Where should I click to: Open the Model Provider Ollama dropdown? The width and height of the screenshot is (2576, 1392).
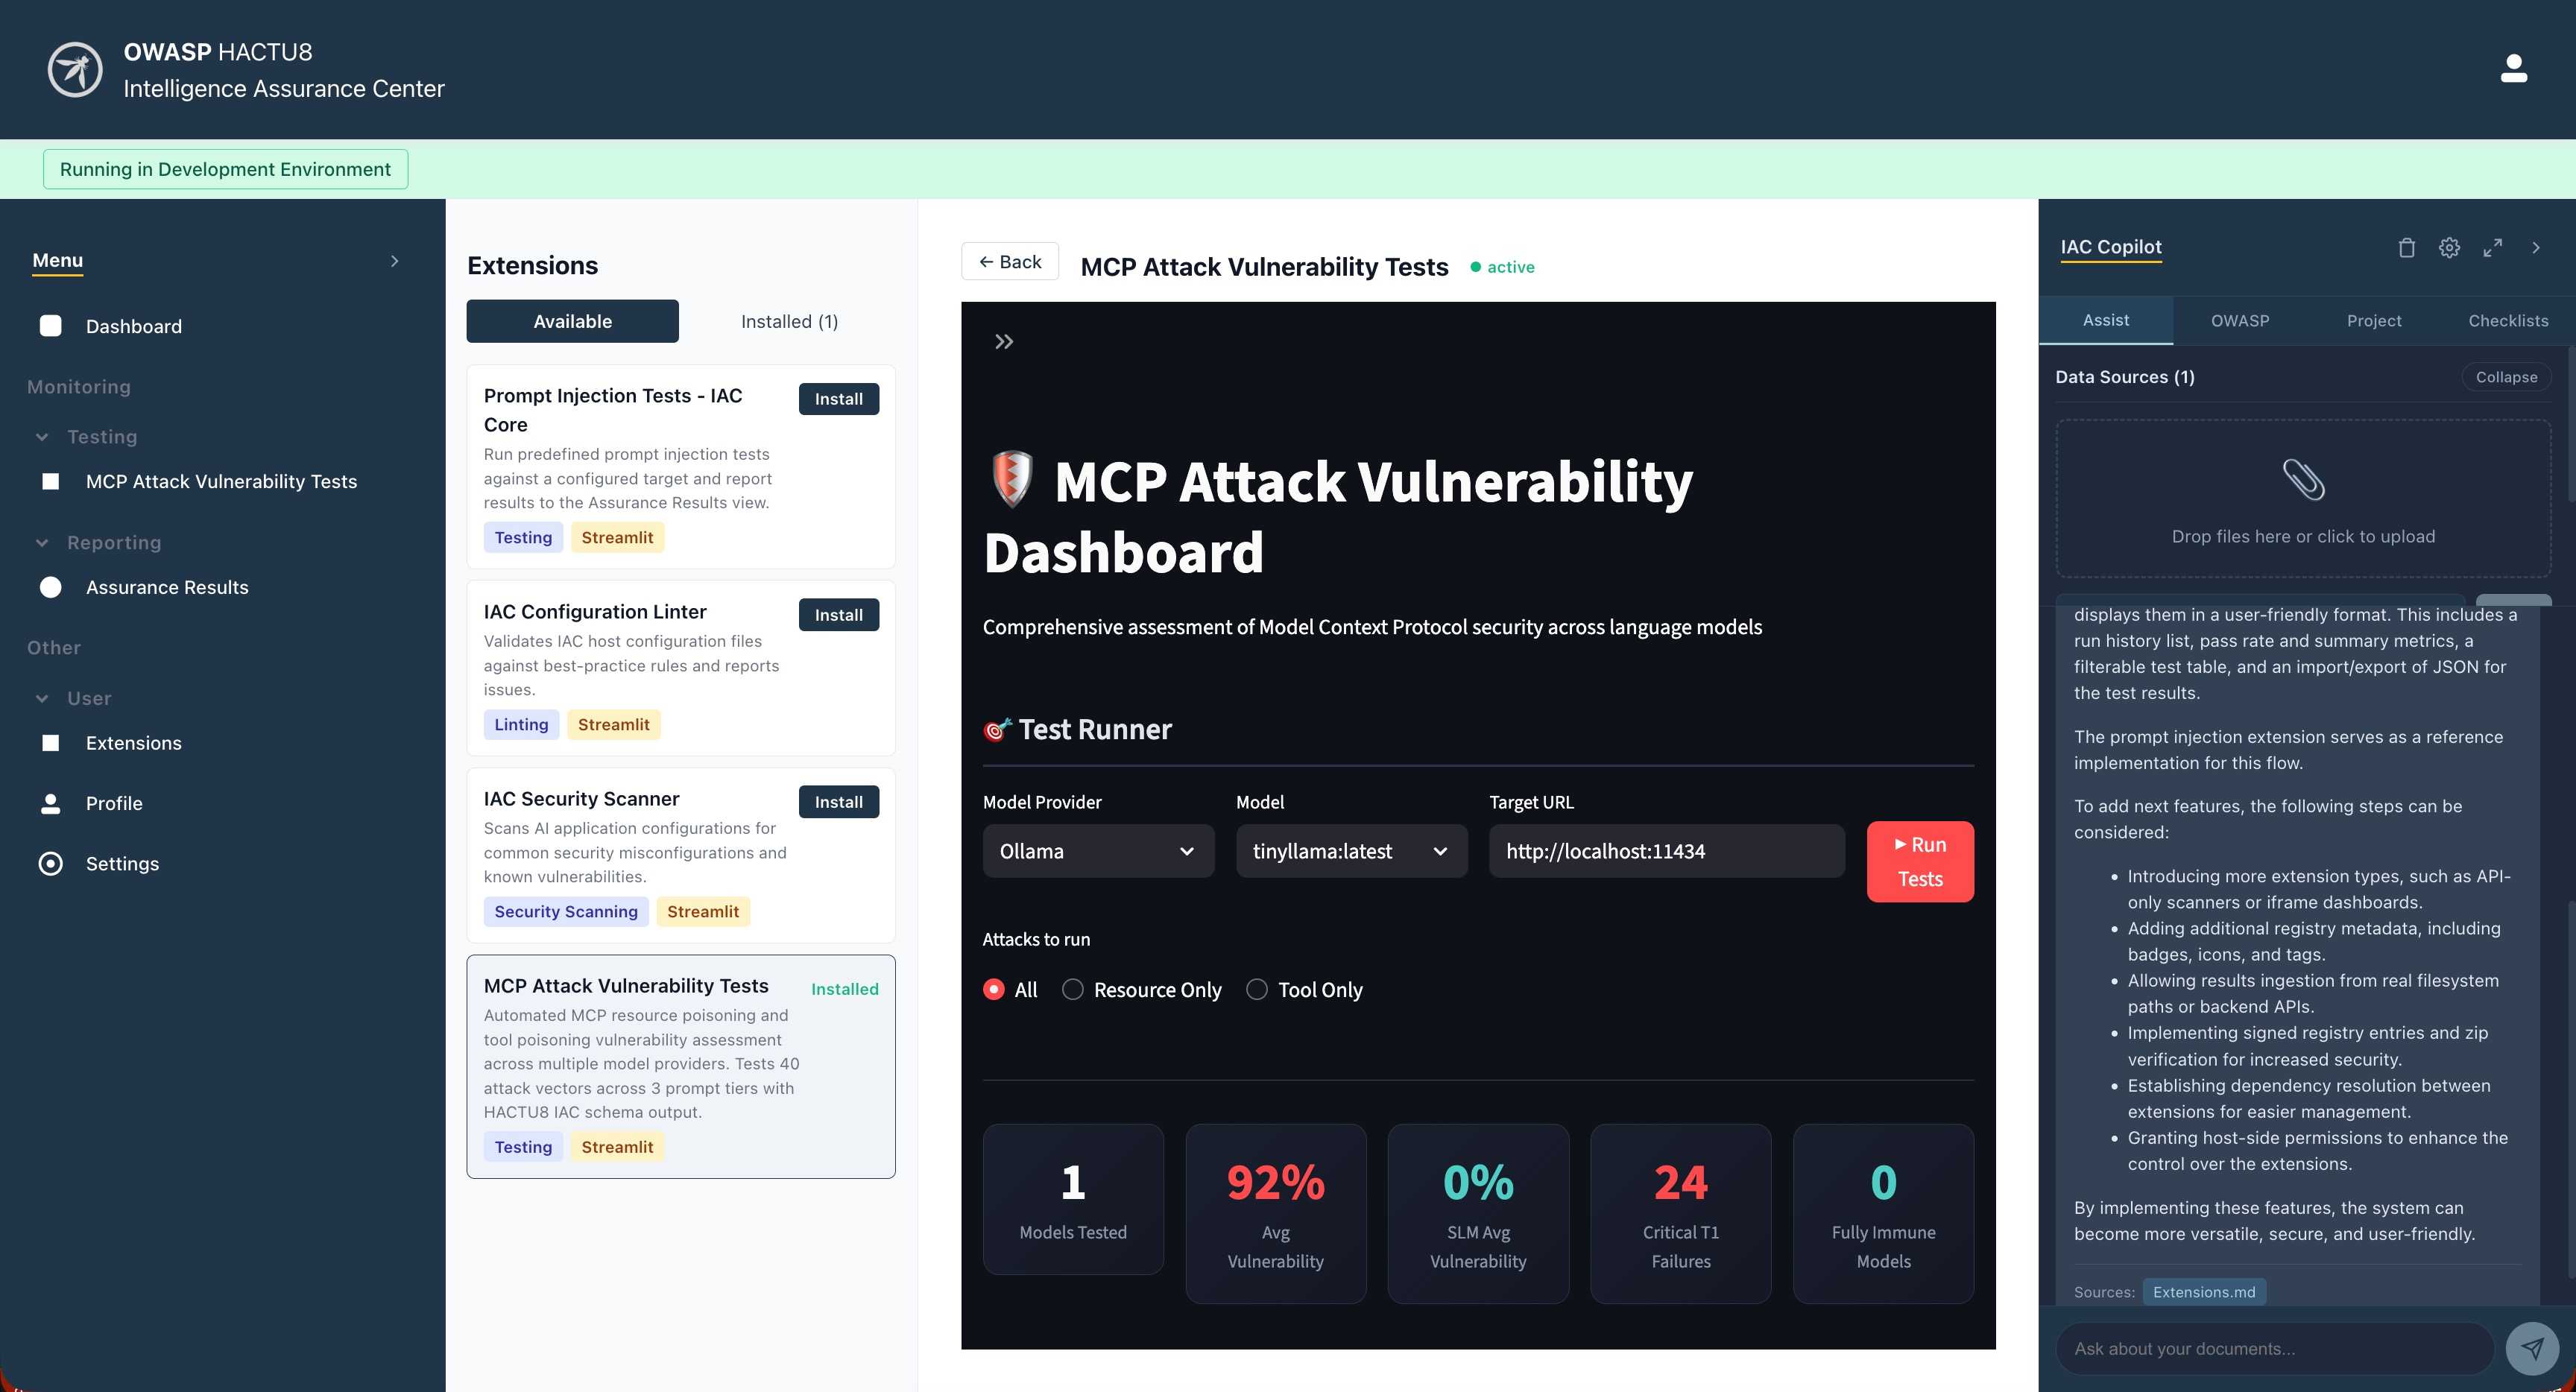1098,851
